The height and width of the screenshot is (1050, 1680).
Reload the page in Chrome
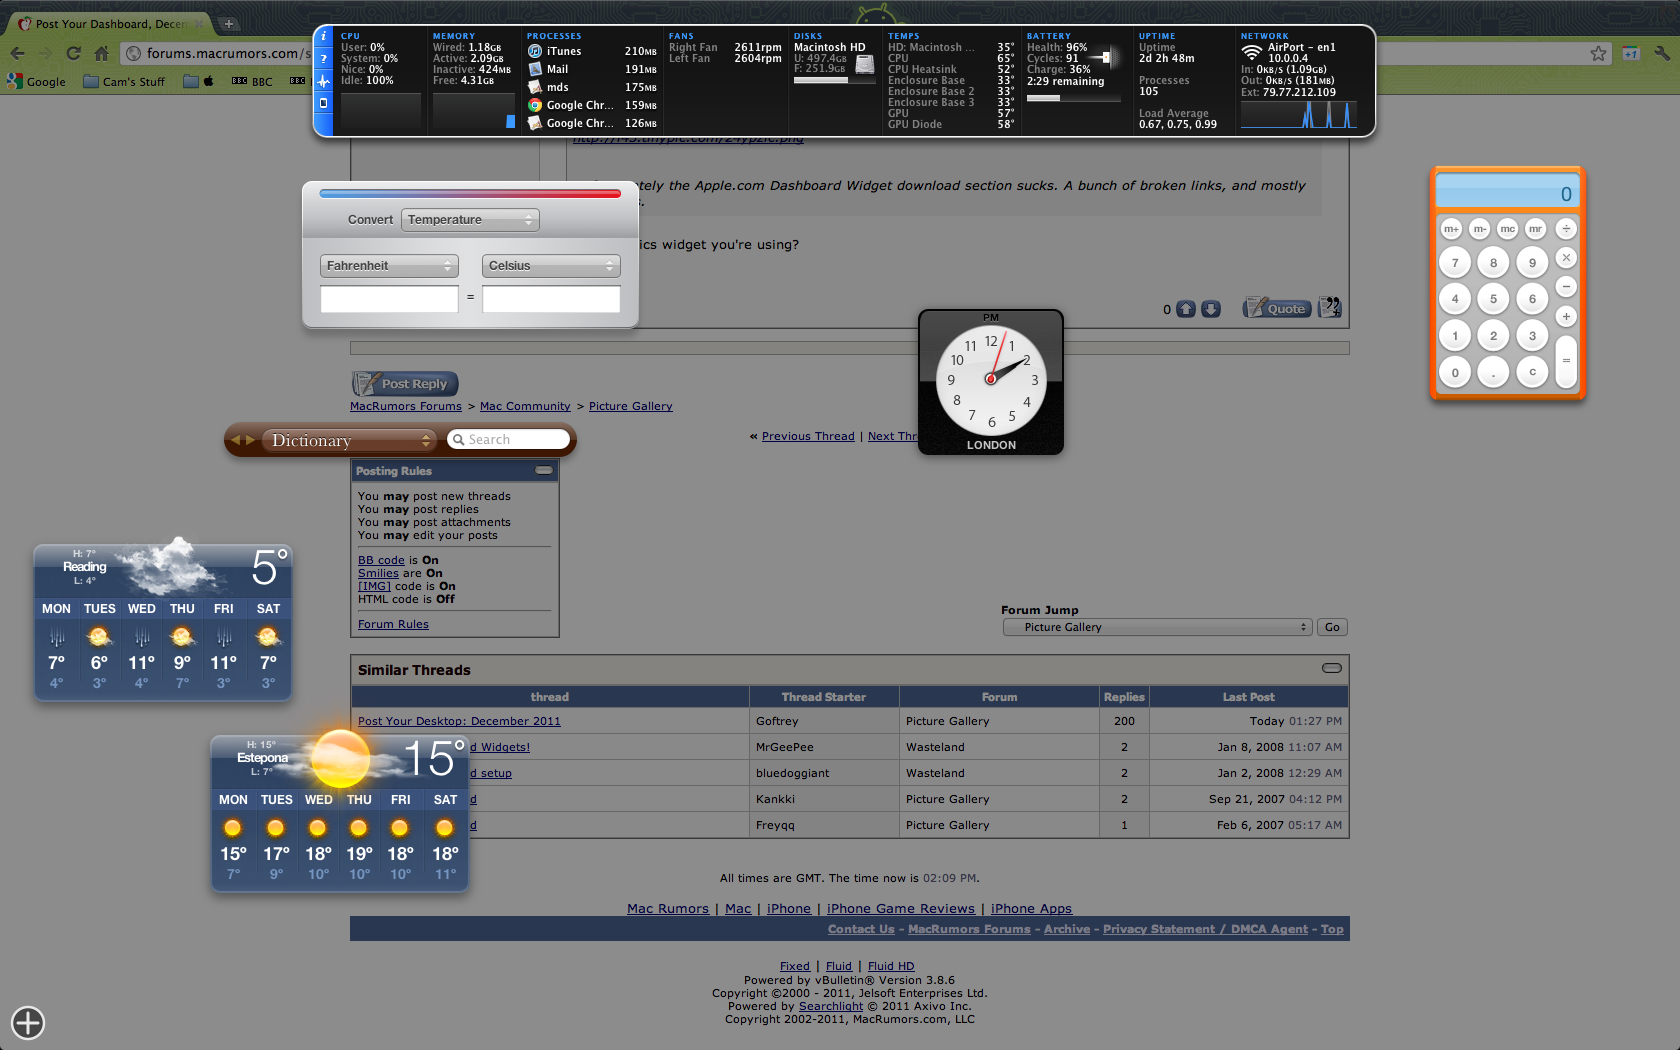click(x=73, y=53)
